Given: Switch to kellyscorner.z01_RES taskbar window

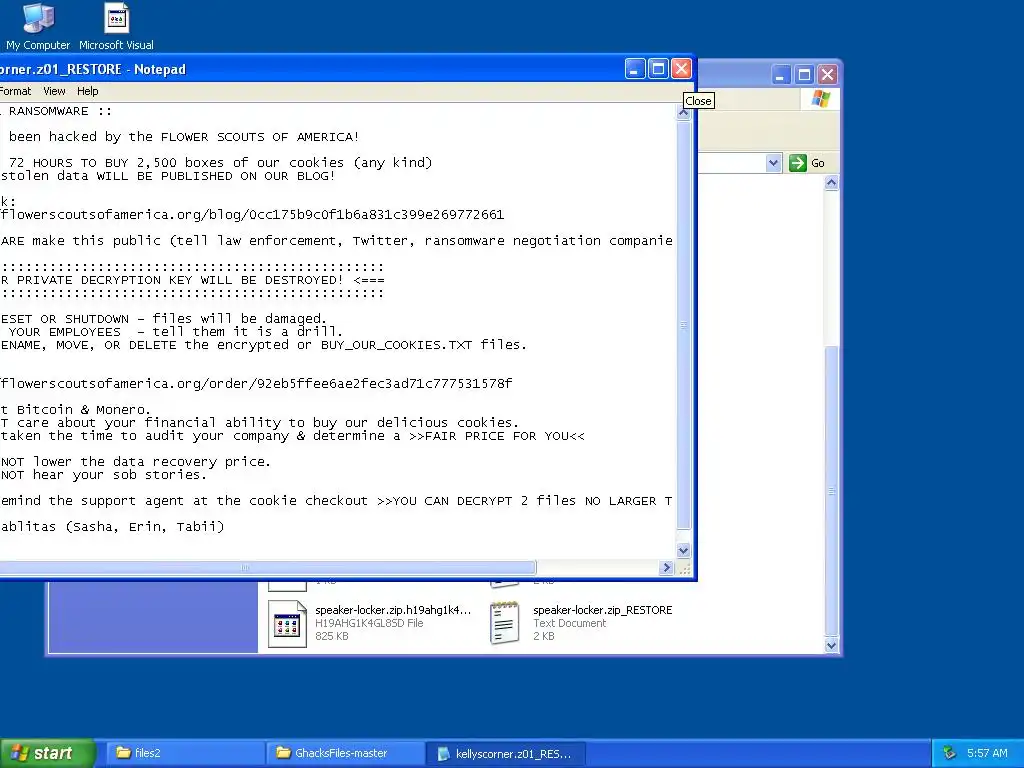Looking at the screenshot, I should (x=505, y=753).
